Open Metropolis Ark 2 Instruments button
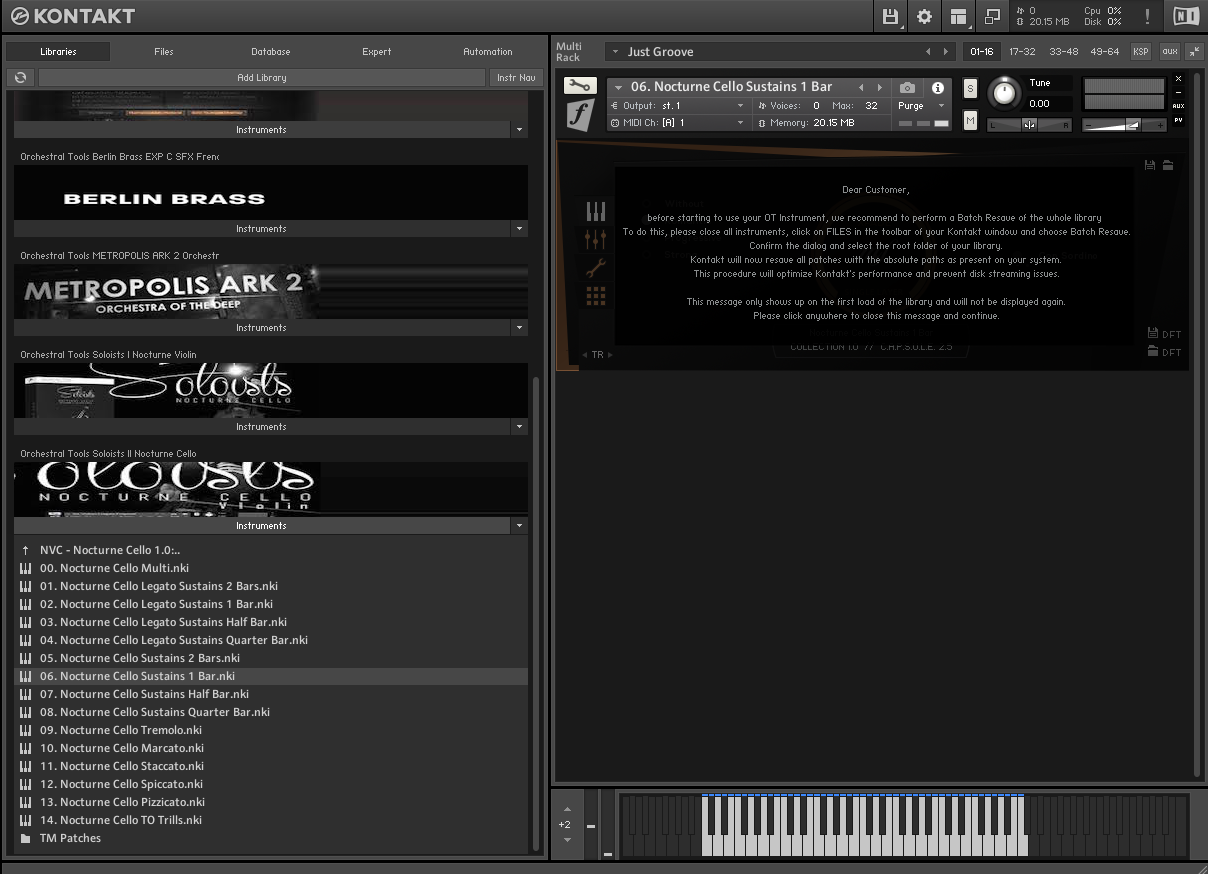Viewport: 1208px width, 874px height. tap(261, 328)
